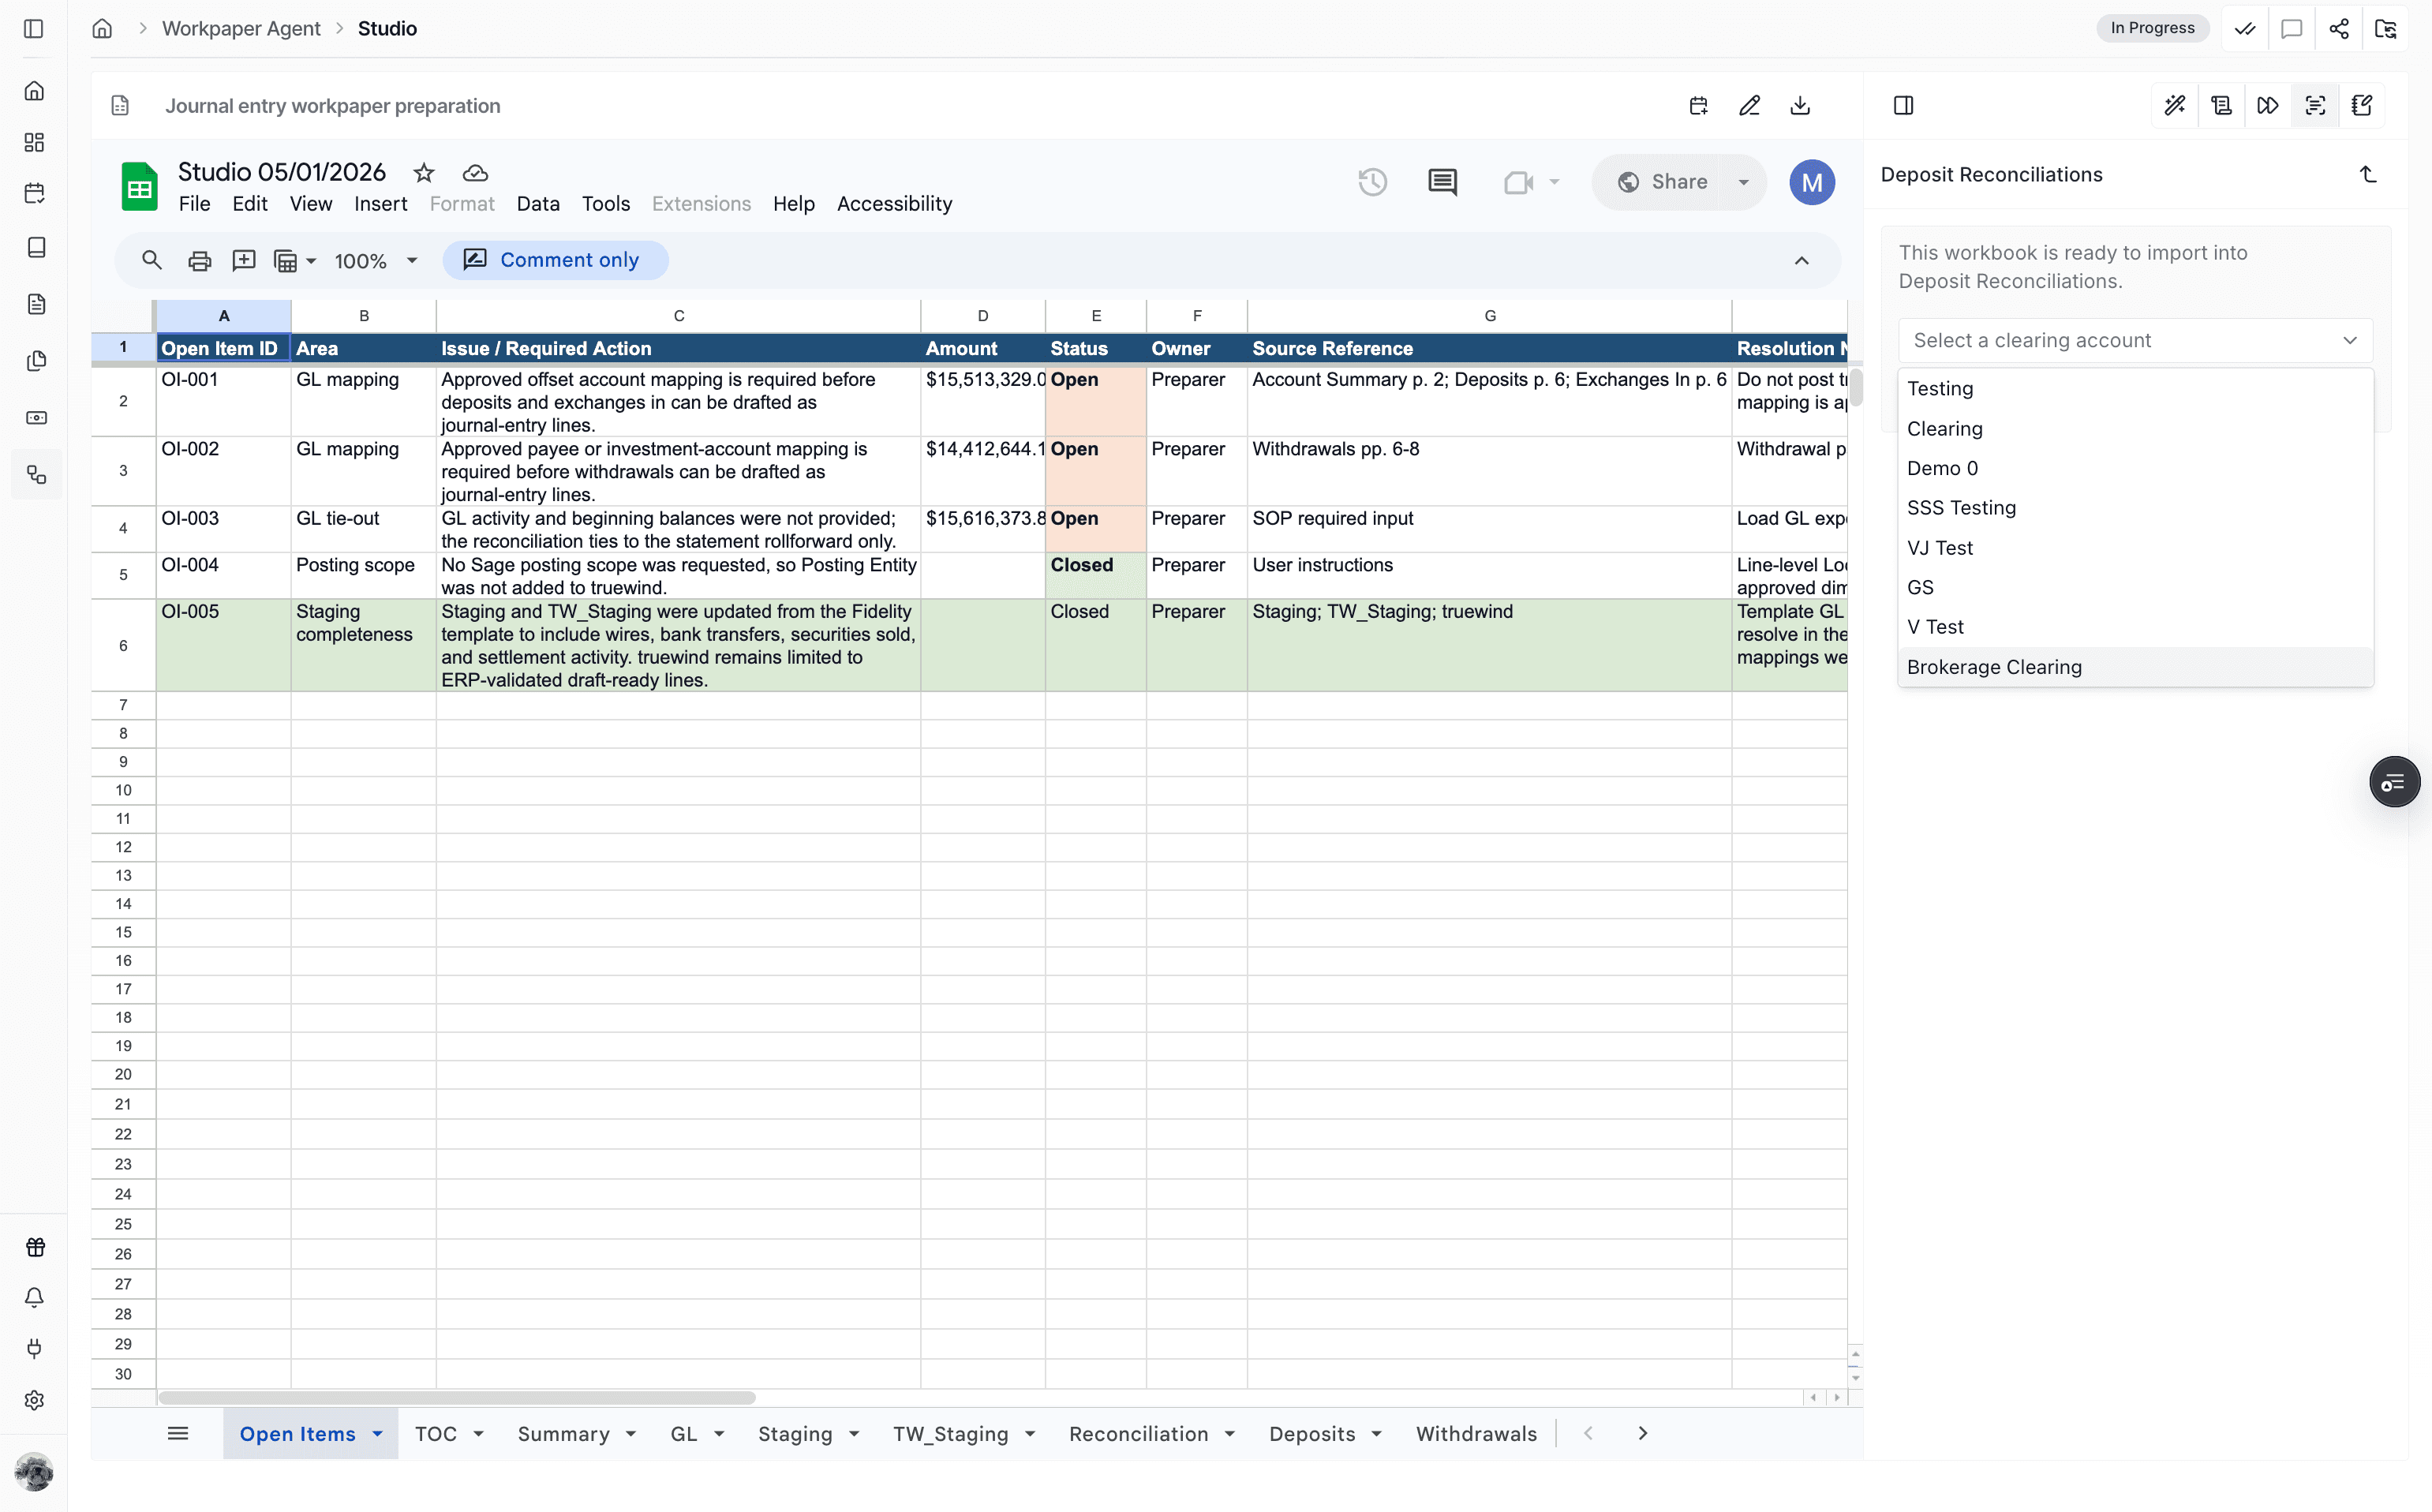Open the Data menu
2432x1512 pixels.
[x=538, y=204]
